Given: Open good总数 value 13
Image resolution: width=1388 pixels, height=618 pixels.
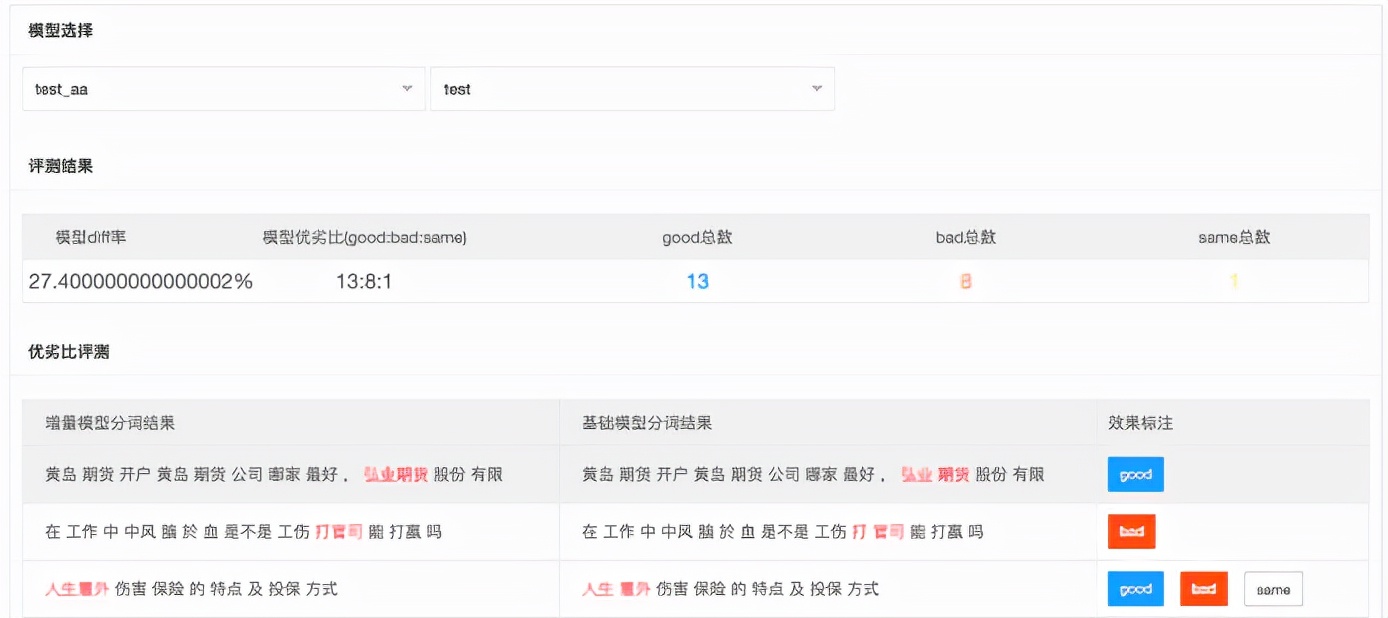Looking at the screenshot, I should (696, 281).
